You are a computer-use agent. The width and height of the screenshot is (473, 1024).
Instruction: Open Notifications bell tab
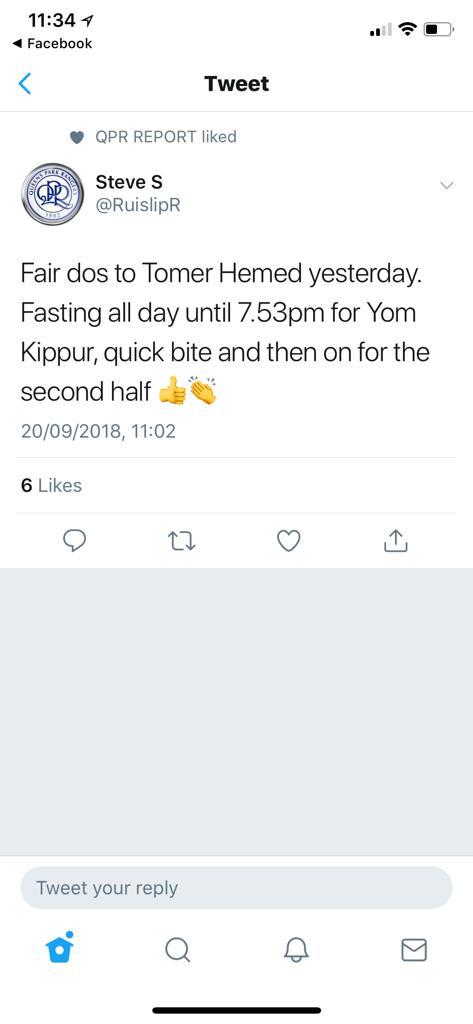296,950
